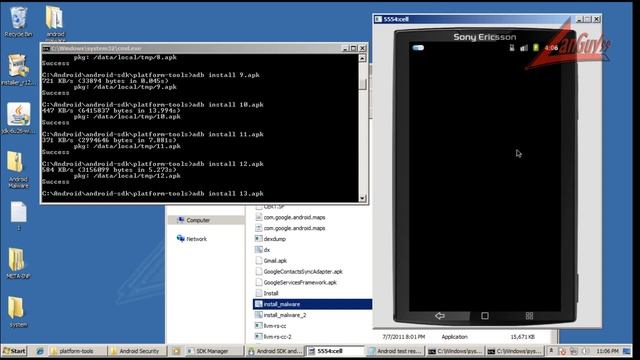Image resolution: width=640 pixels, height=360 pixels.
Task: Click the 5554:cell emulator title bar icon
Action: pos(378,19)
